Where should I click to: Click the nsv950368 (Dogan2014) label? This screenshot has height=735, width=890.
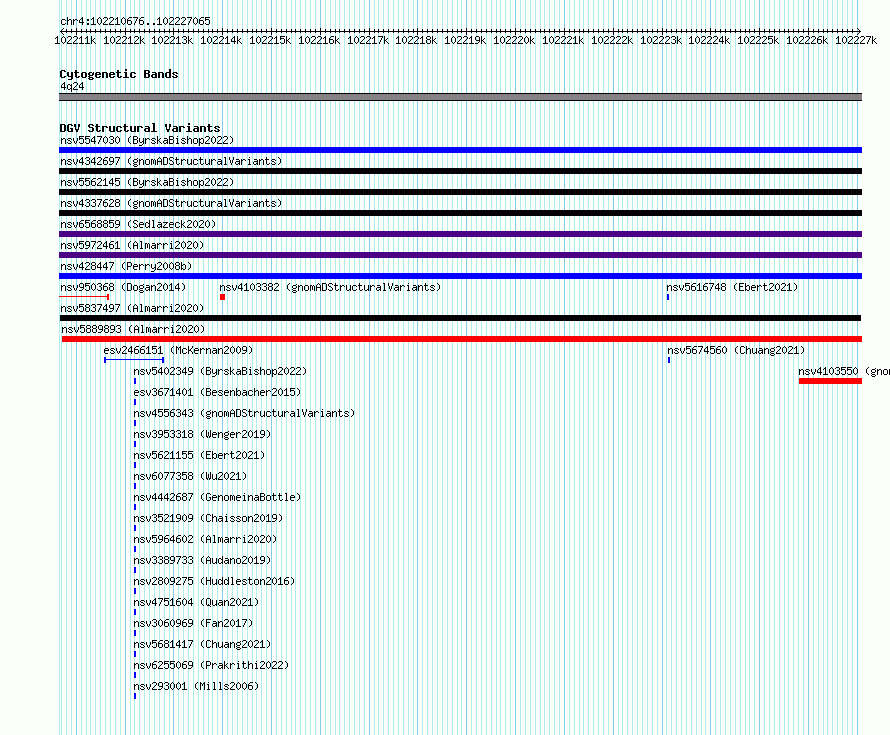[x=123, y=287]
